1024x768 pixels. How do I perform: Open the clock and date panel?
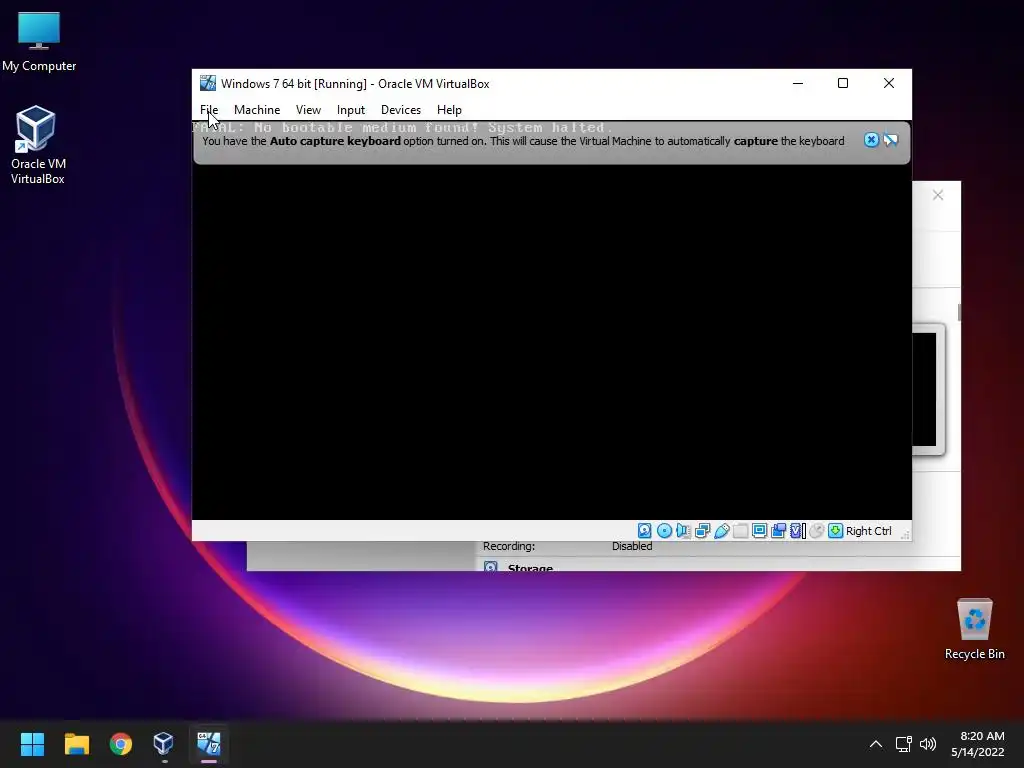click(978, 744)
